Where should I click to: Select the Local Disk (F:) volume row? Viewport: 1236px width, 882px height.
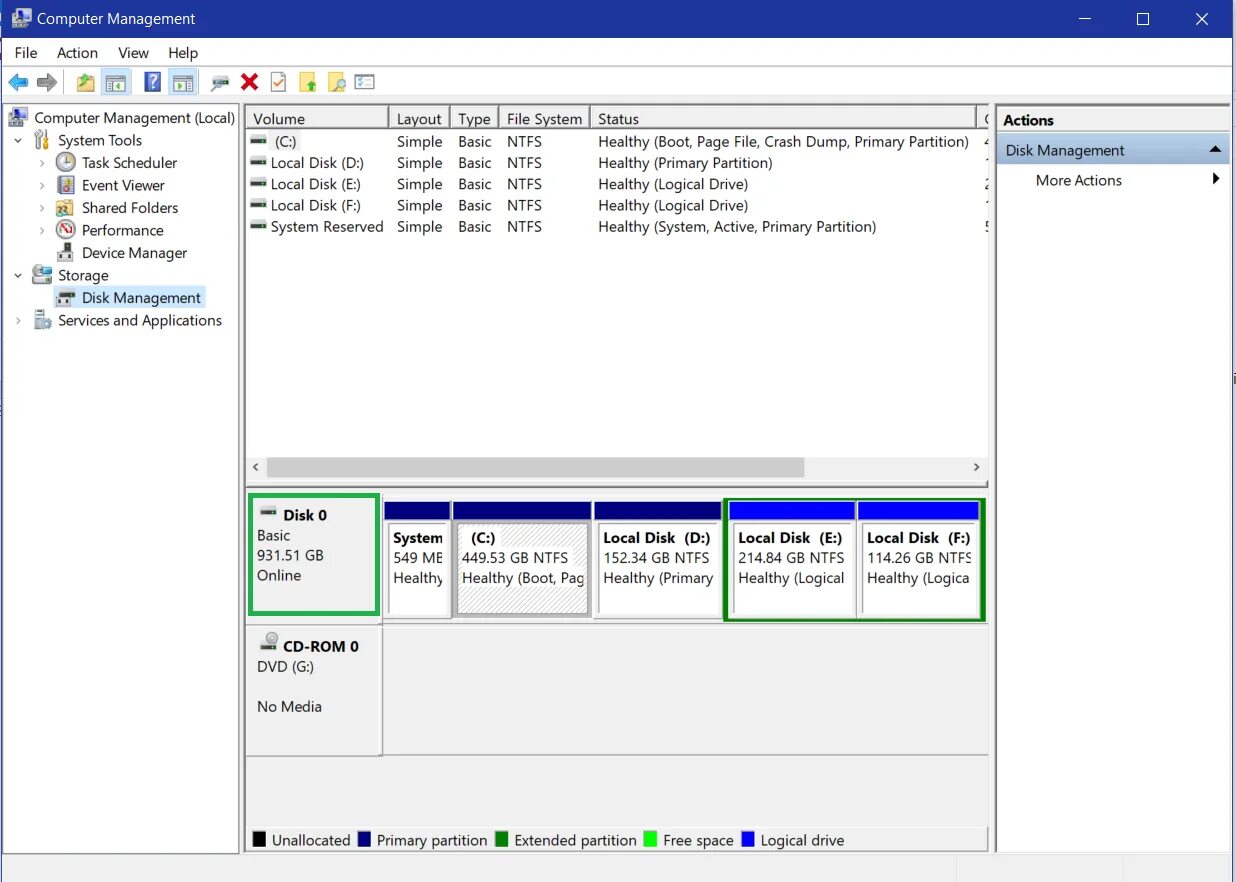click(x=616, y=205)
